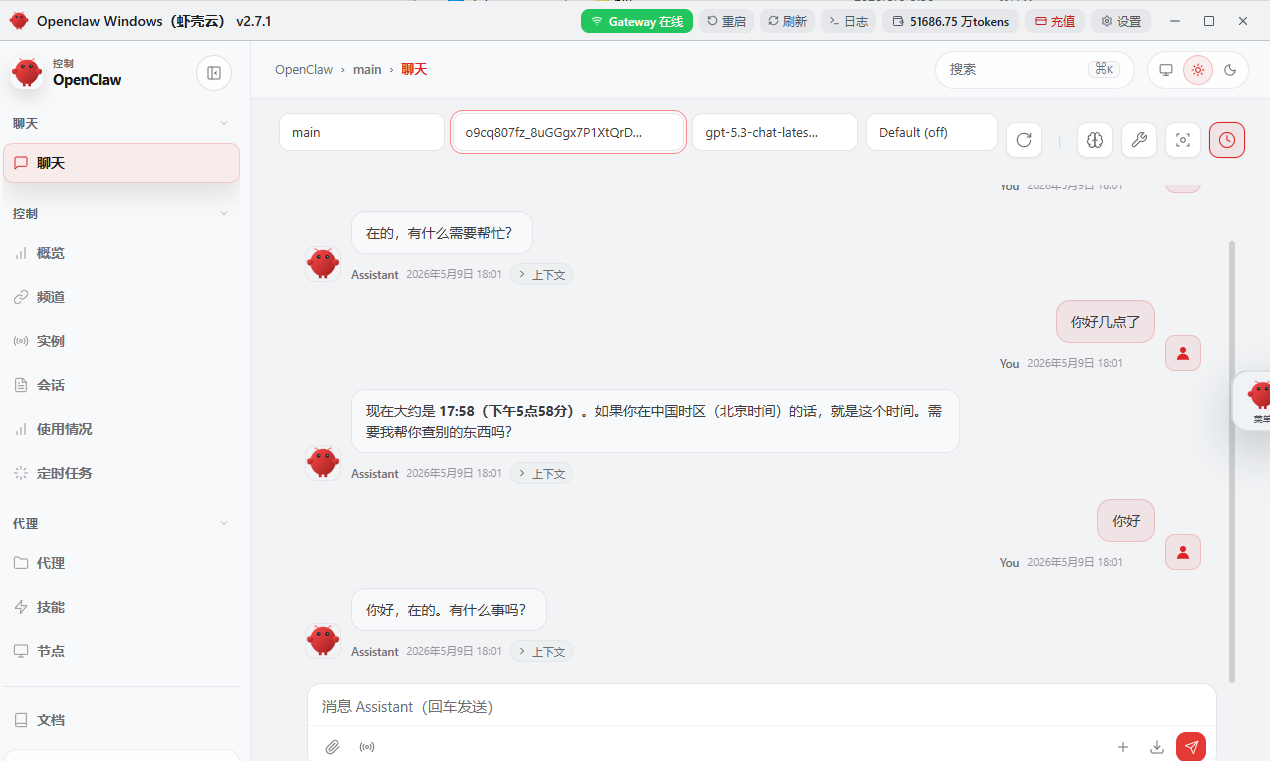Click the plus new session icon
Image resolution: width=1270 pixels, height=761 pixels.
[1123, 747]
